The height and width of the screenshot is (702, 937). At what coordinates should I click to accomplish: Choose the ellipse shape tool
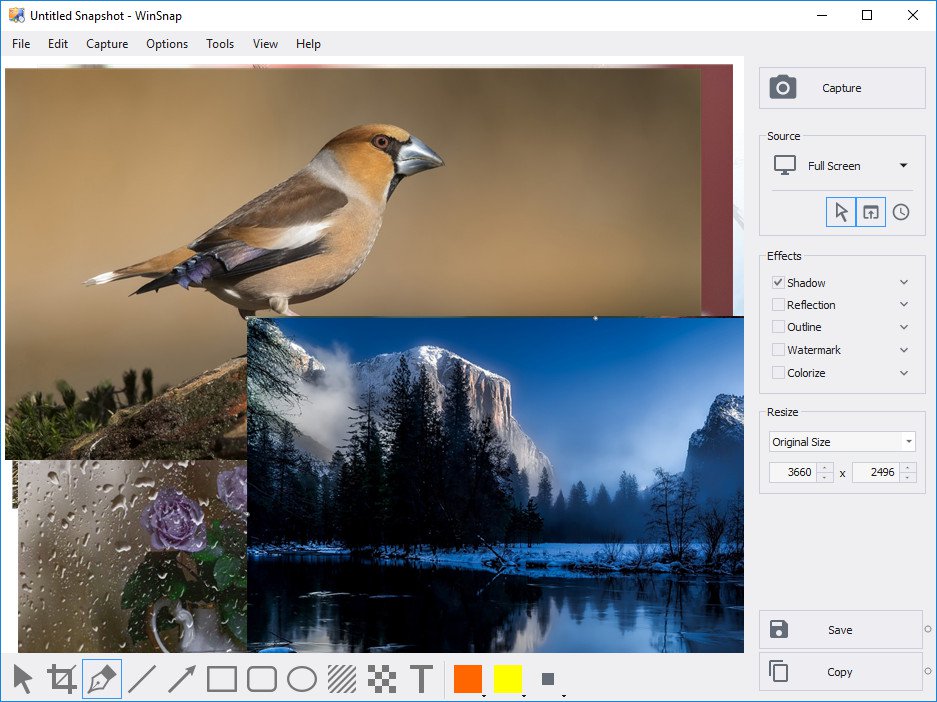tap(301, 677)
